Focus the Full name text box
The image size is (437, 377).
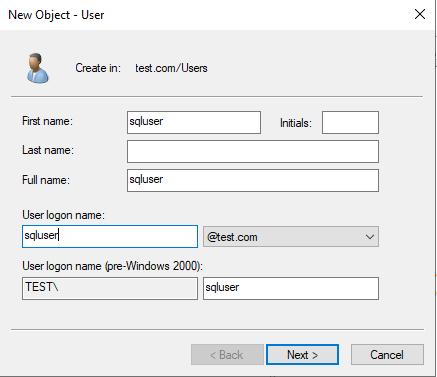click(x=253, y=180)
